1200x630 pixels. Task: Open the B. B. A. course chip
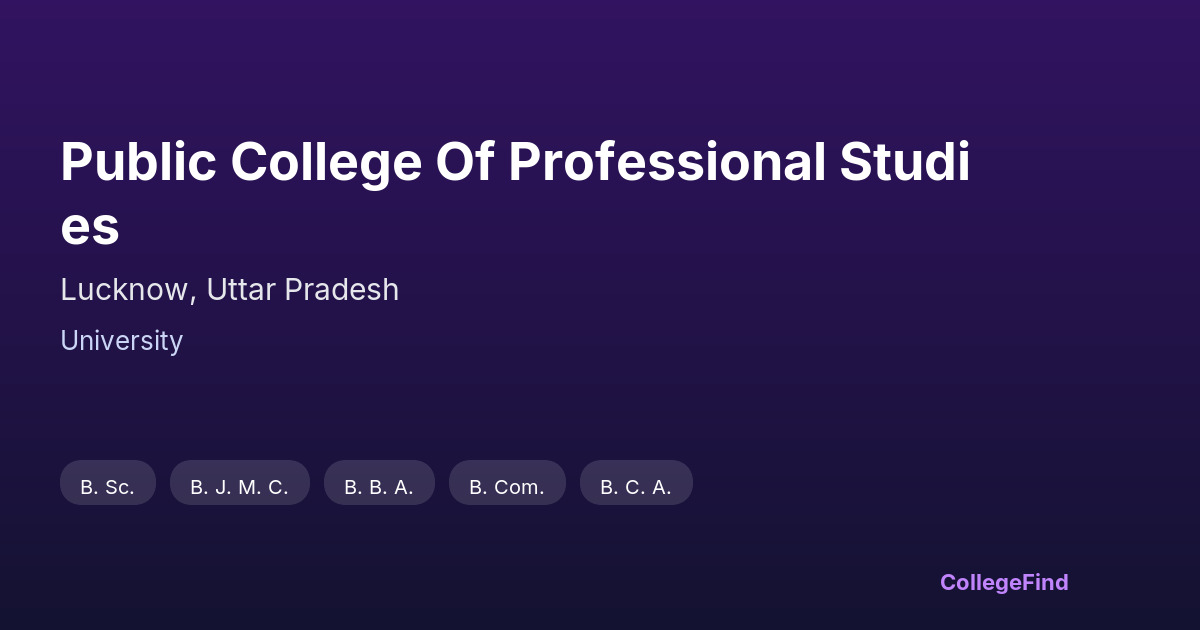pos(379,487)
